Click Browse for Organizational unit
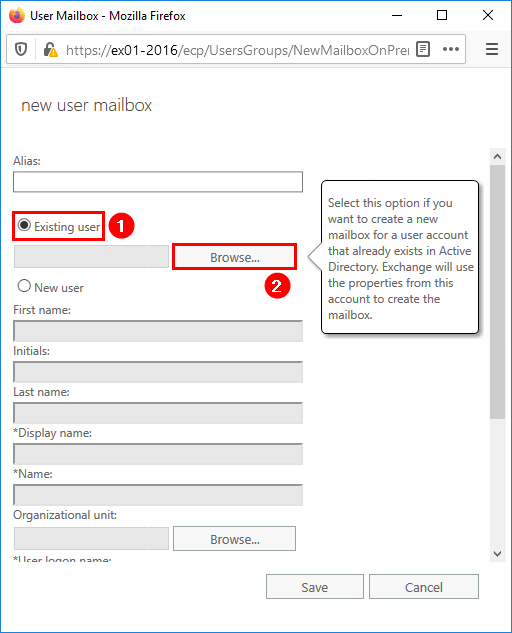The height and width of the screenshot is (633, 512). (235, 539)
